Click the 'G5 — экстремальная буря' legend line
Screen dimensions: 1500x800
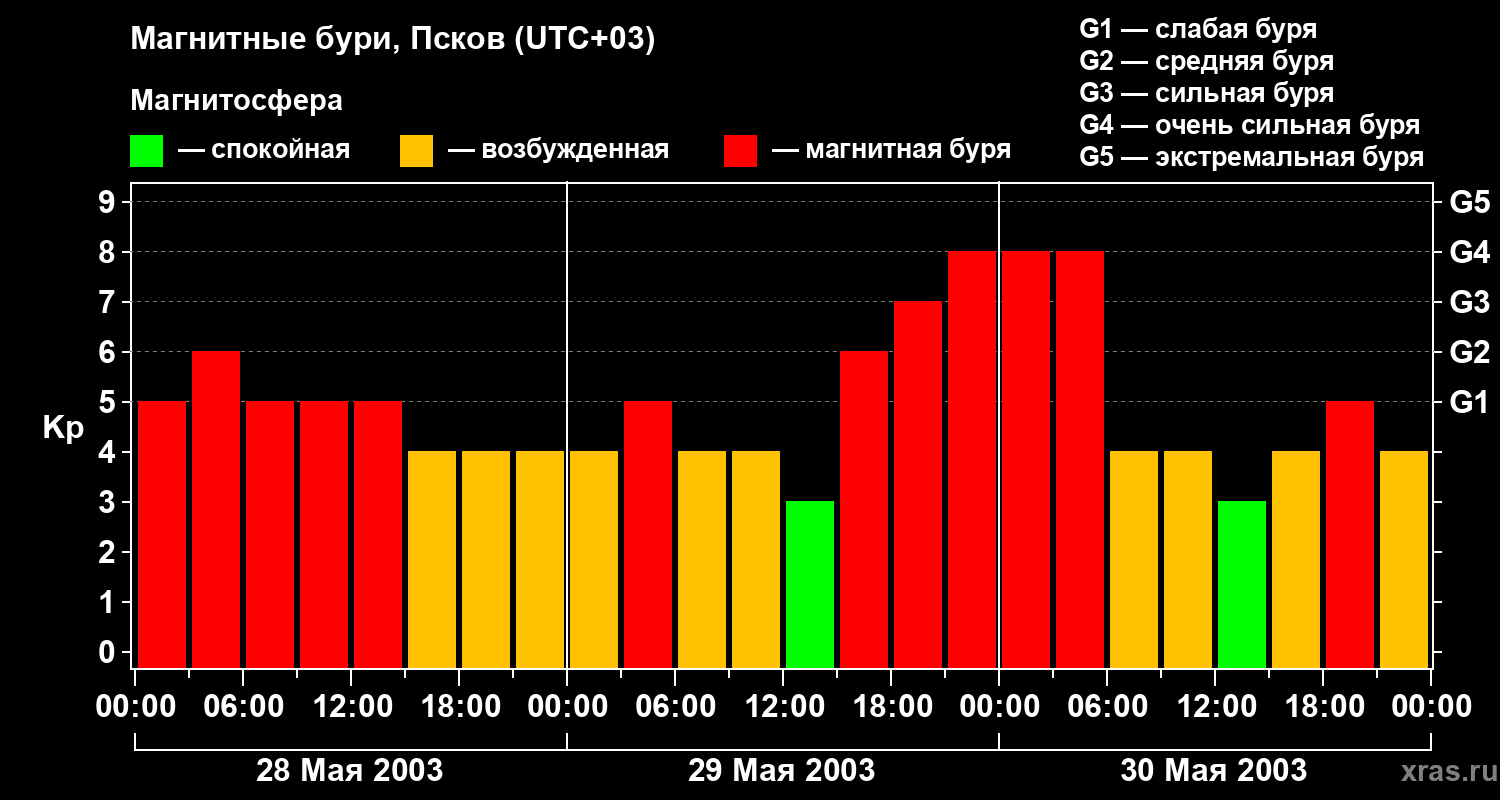click(1252, 157)
